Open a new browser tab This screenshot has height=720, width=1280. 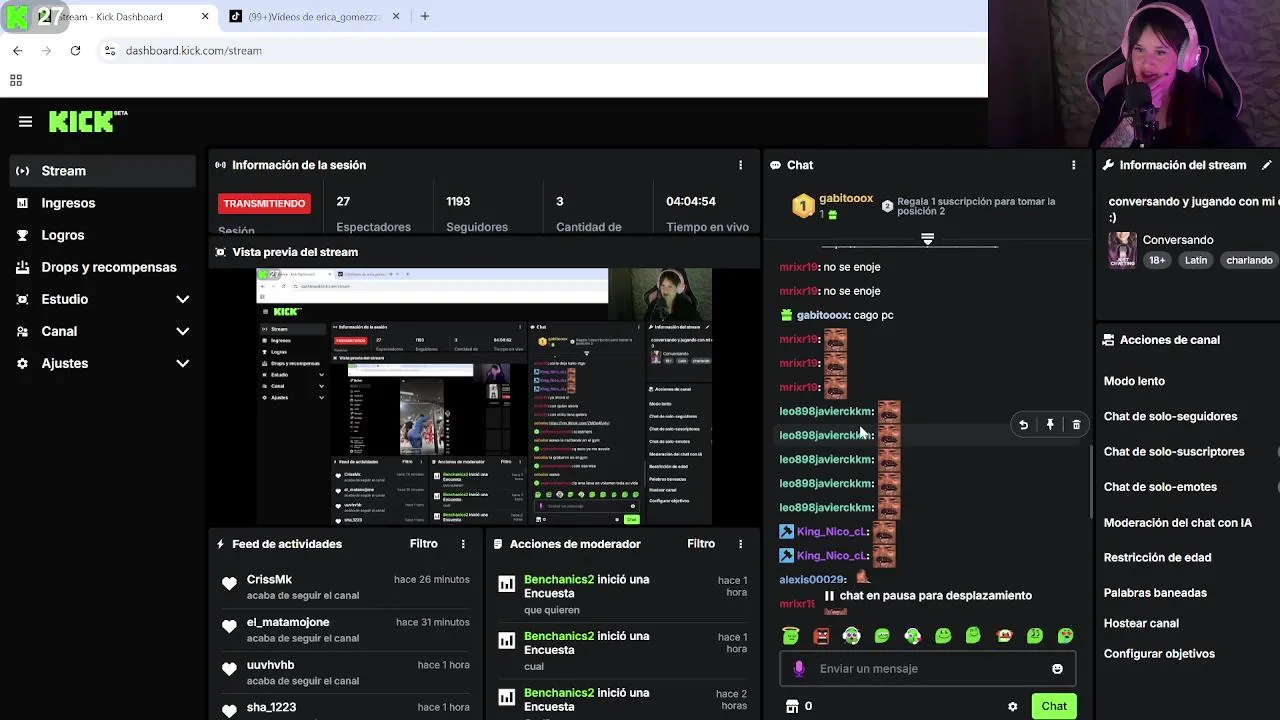(424, 17)
